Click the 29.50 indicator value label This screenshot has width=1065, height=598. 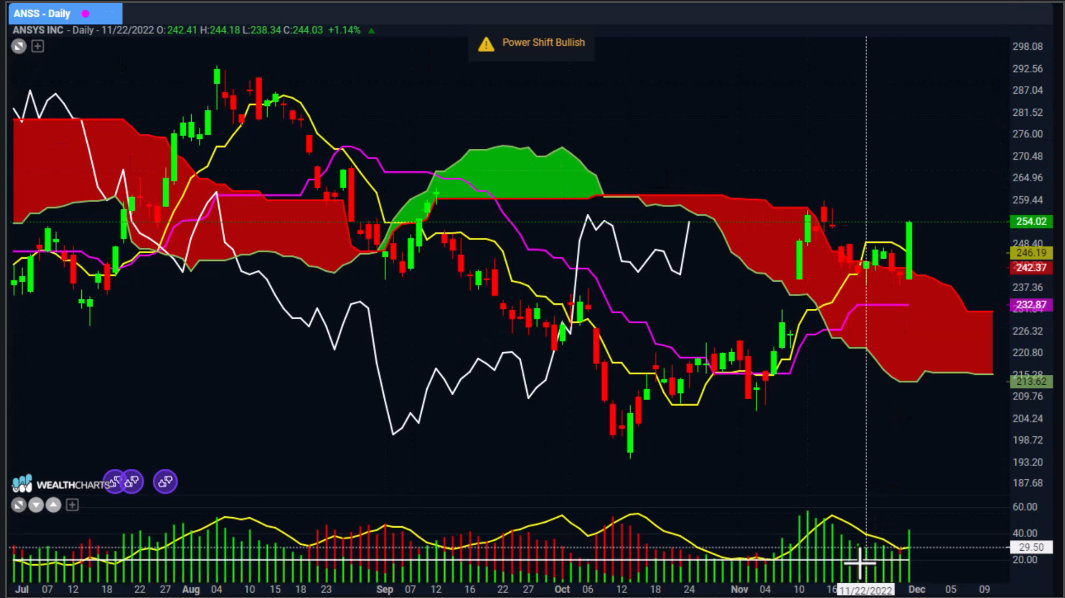pos(1031,547)
